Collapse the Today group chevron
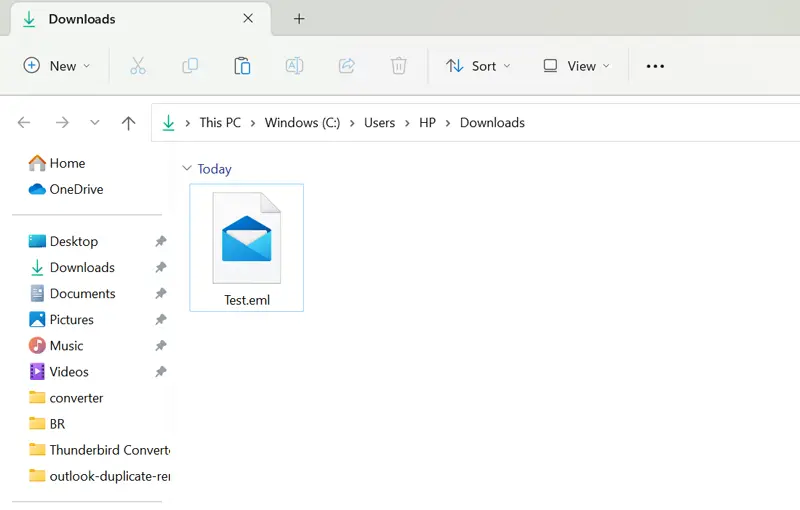This screenshot has width=800, height=510. [x=187, y=169]
